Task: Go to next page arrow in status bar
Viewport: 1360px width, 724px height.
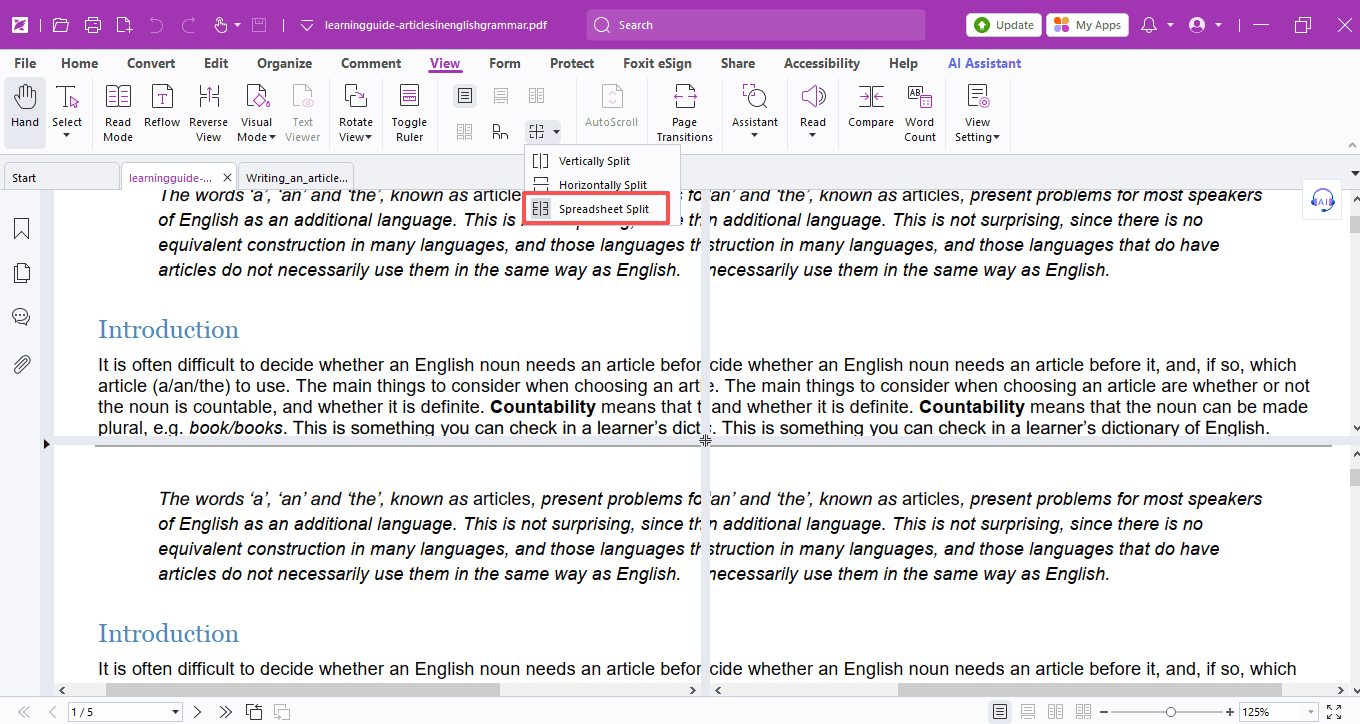Action: click(x=198, y=712)
